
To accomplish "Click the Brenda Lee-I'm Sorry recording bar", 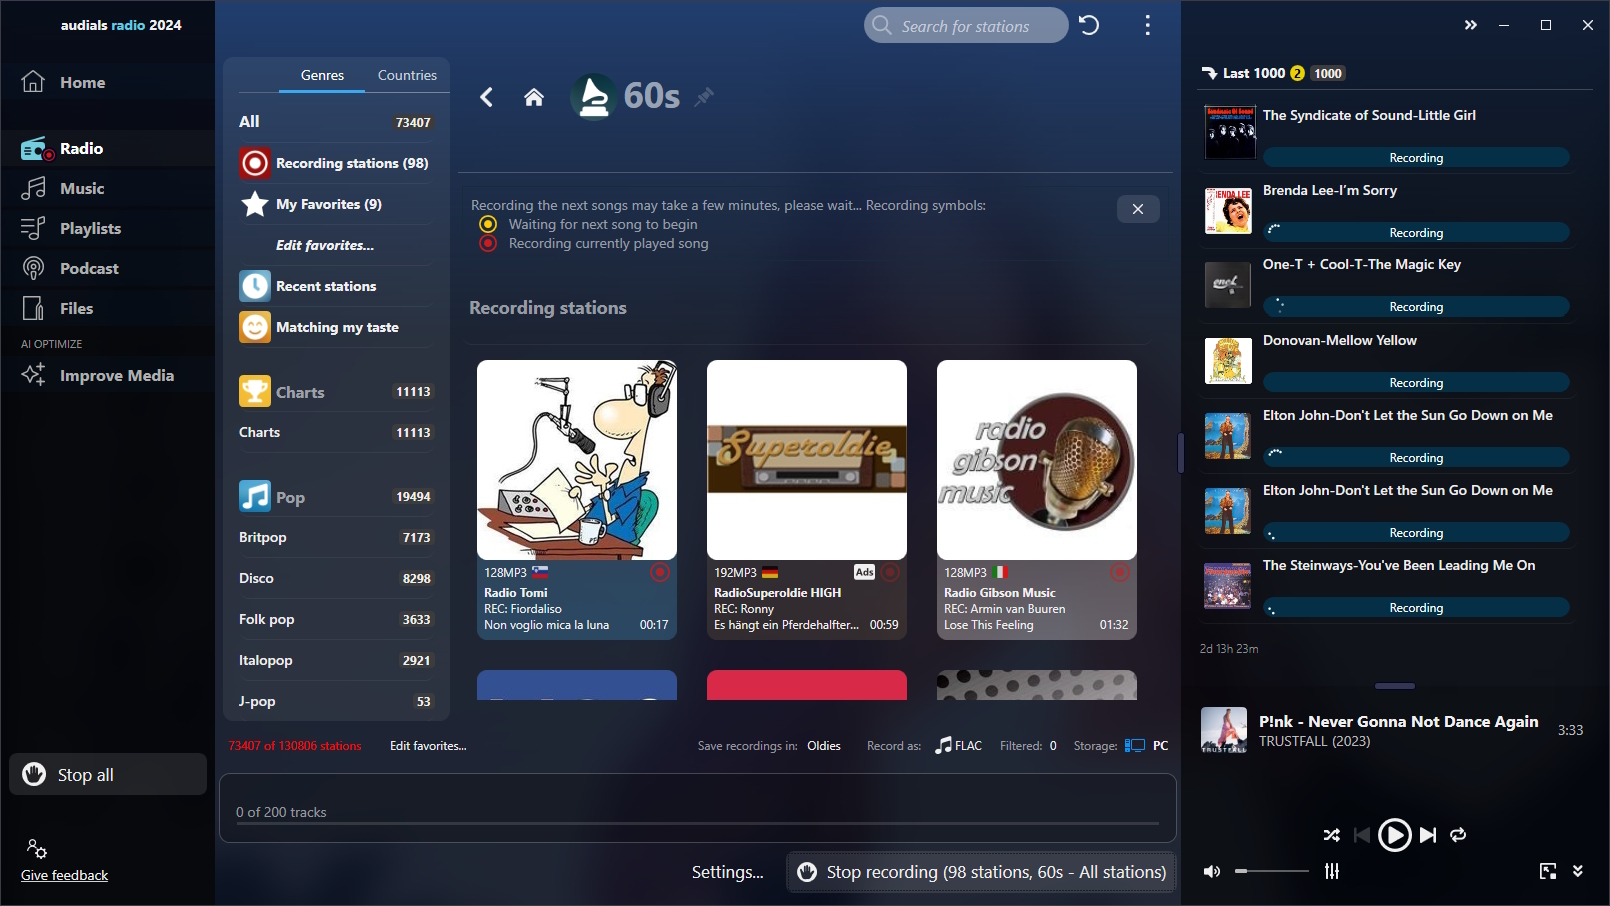I will pos(1416,232).
